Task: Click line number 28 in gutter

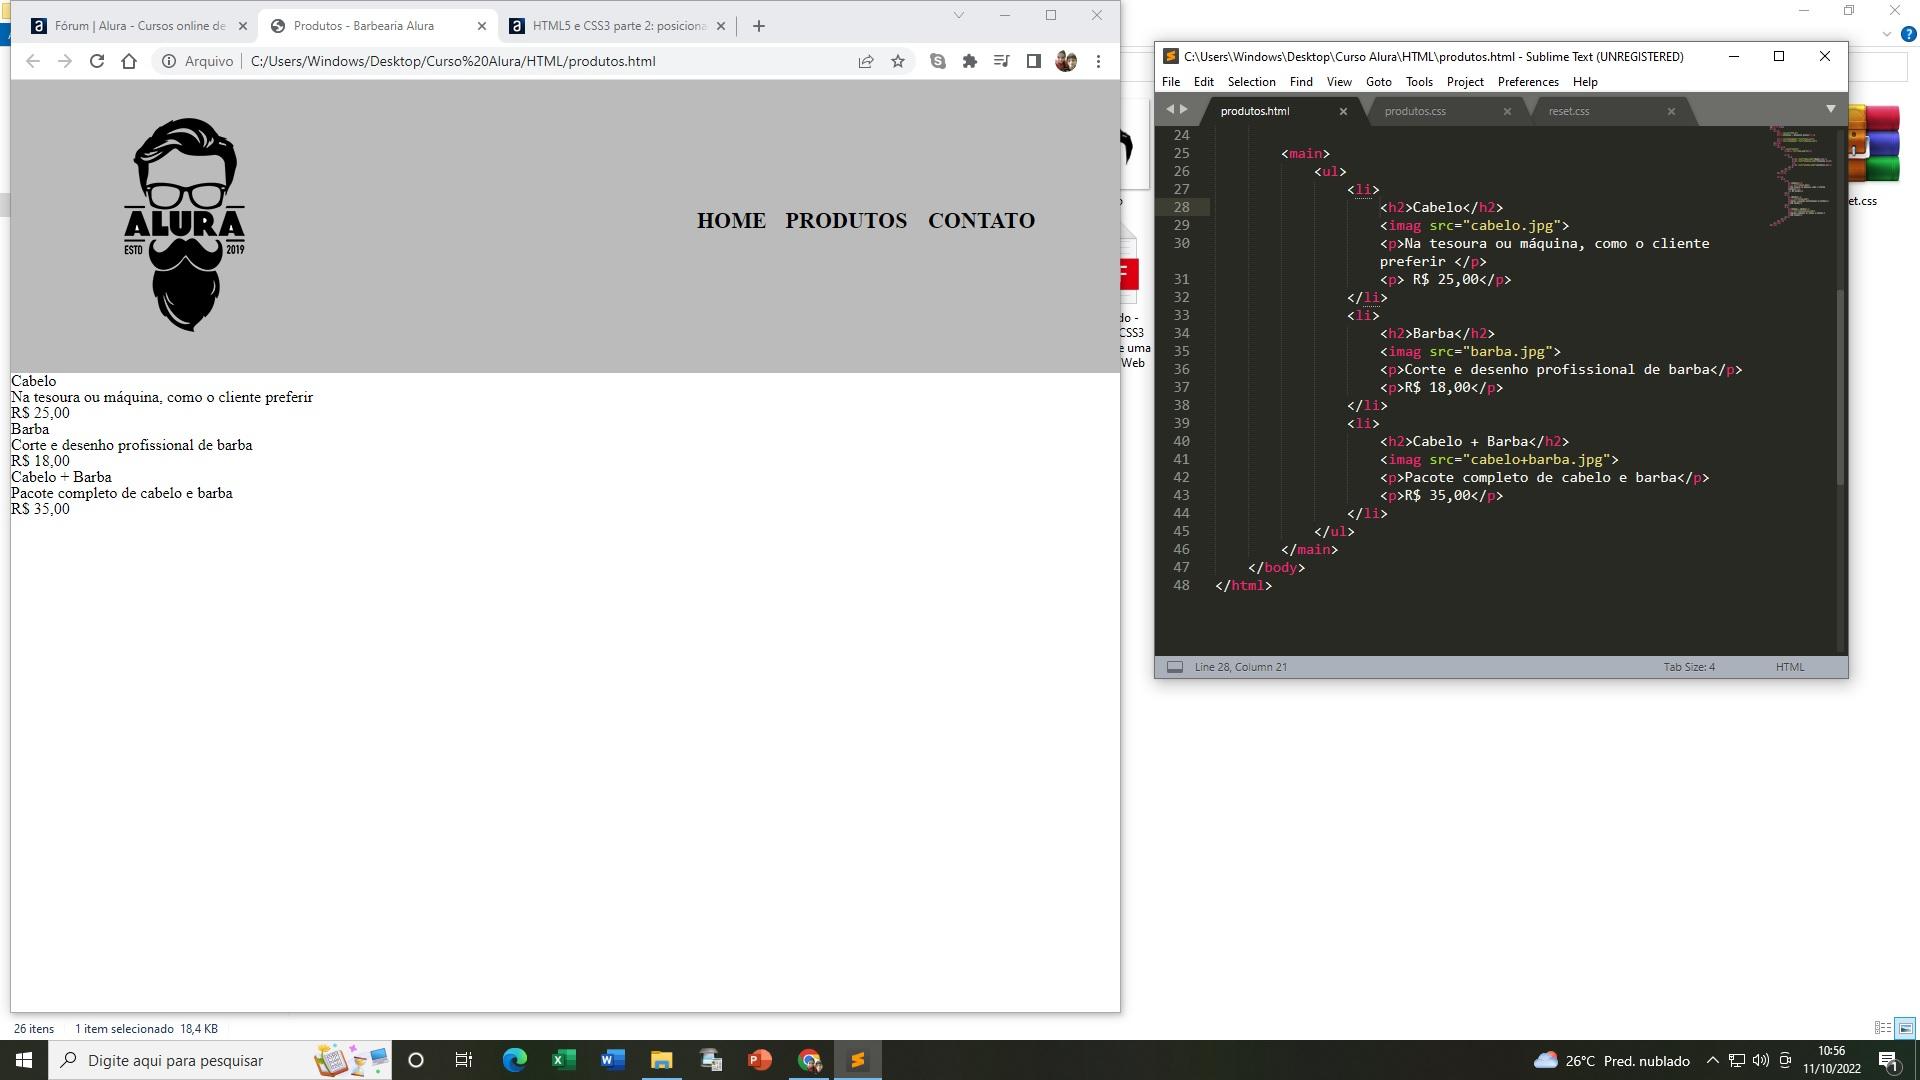Action: coord(1181,207)
